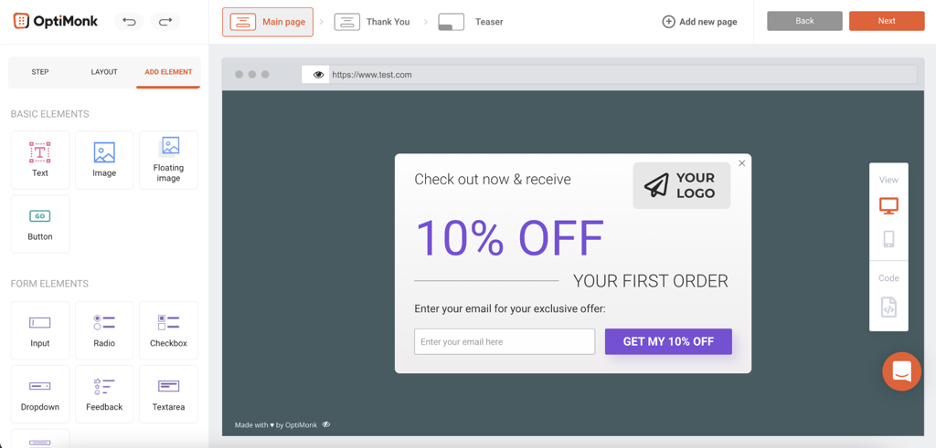Add an Image element

tap(104, 160)
